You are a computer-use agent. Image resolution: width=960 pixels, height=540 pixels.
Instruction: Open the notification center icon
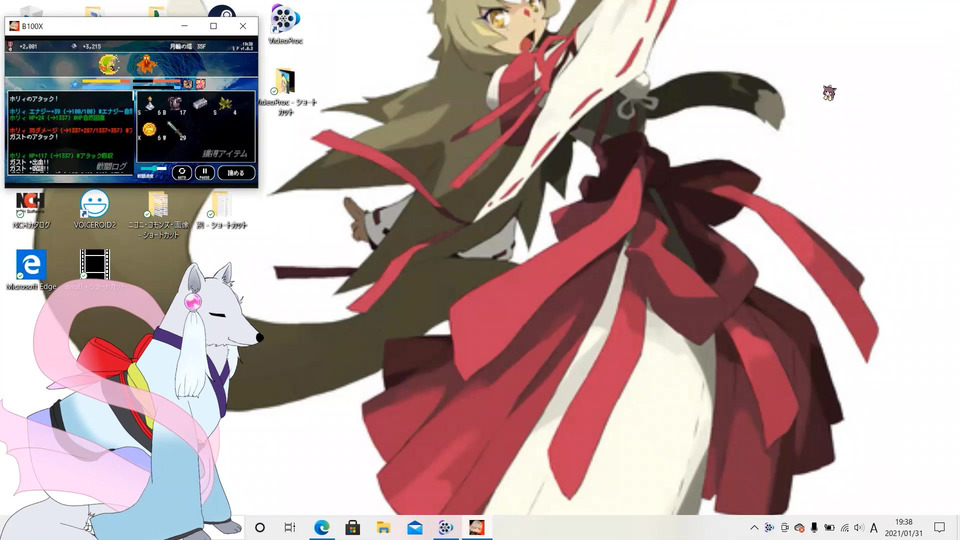point(940,527)
